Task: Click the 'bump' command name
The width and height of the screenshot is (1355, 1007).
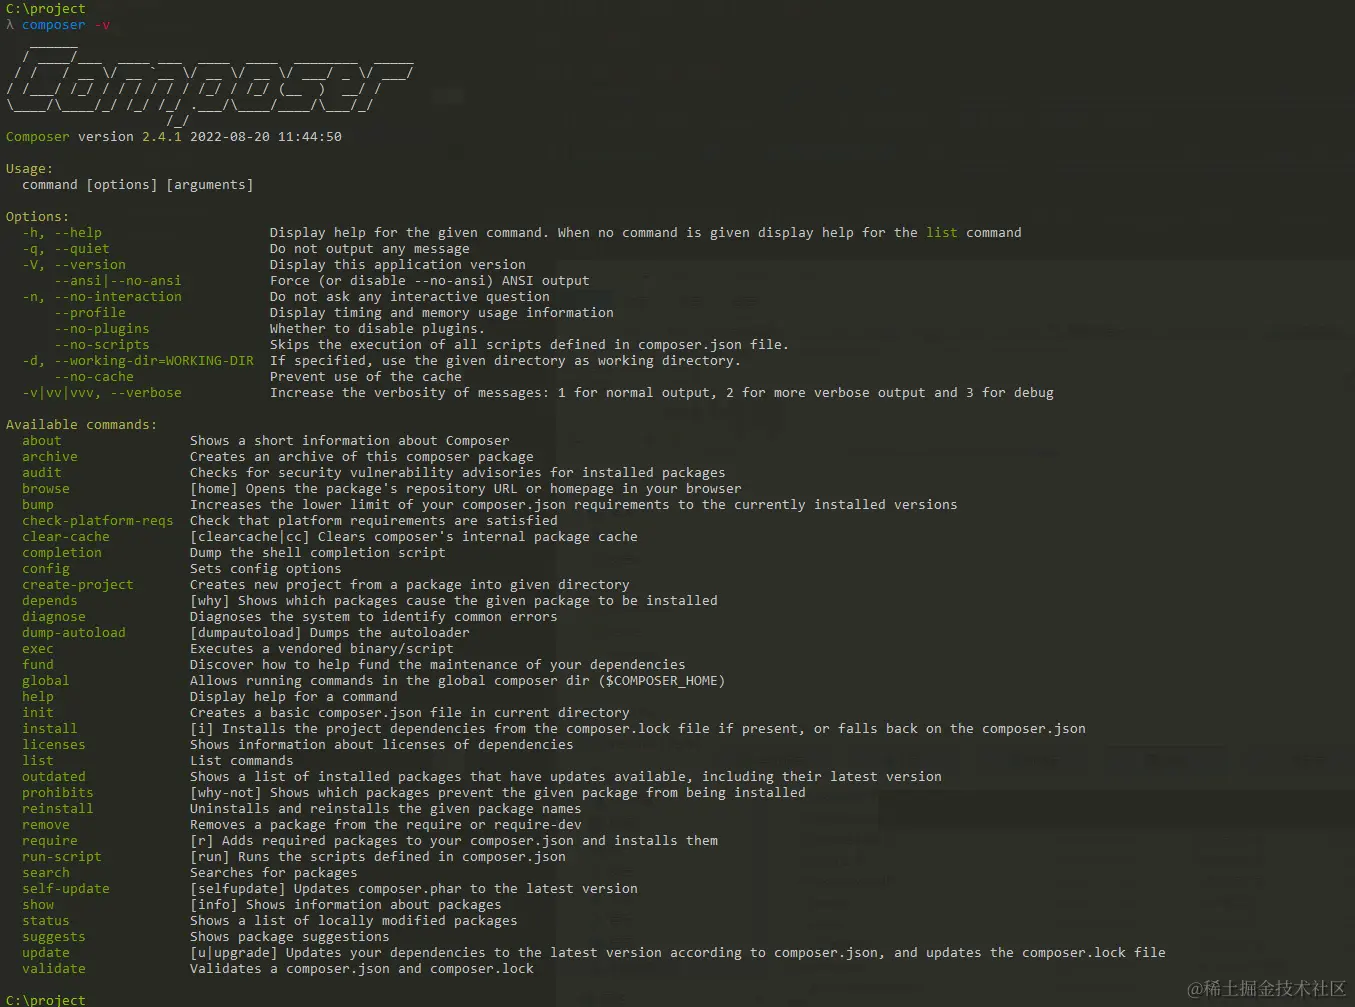Action: tap(38, 505)
